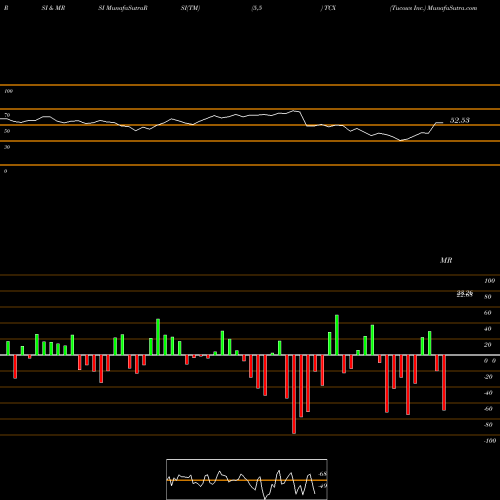Click the -100 label on MR axis

pyautogui.click(x=490, y=441)
